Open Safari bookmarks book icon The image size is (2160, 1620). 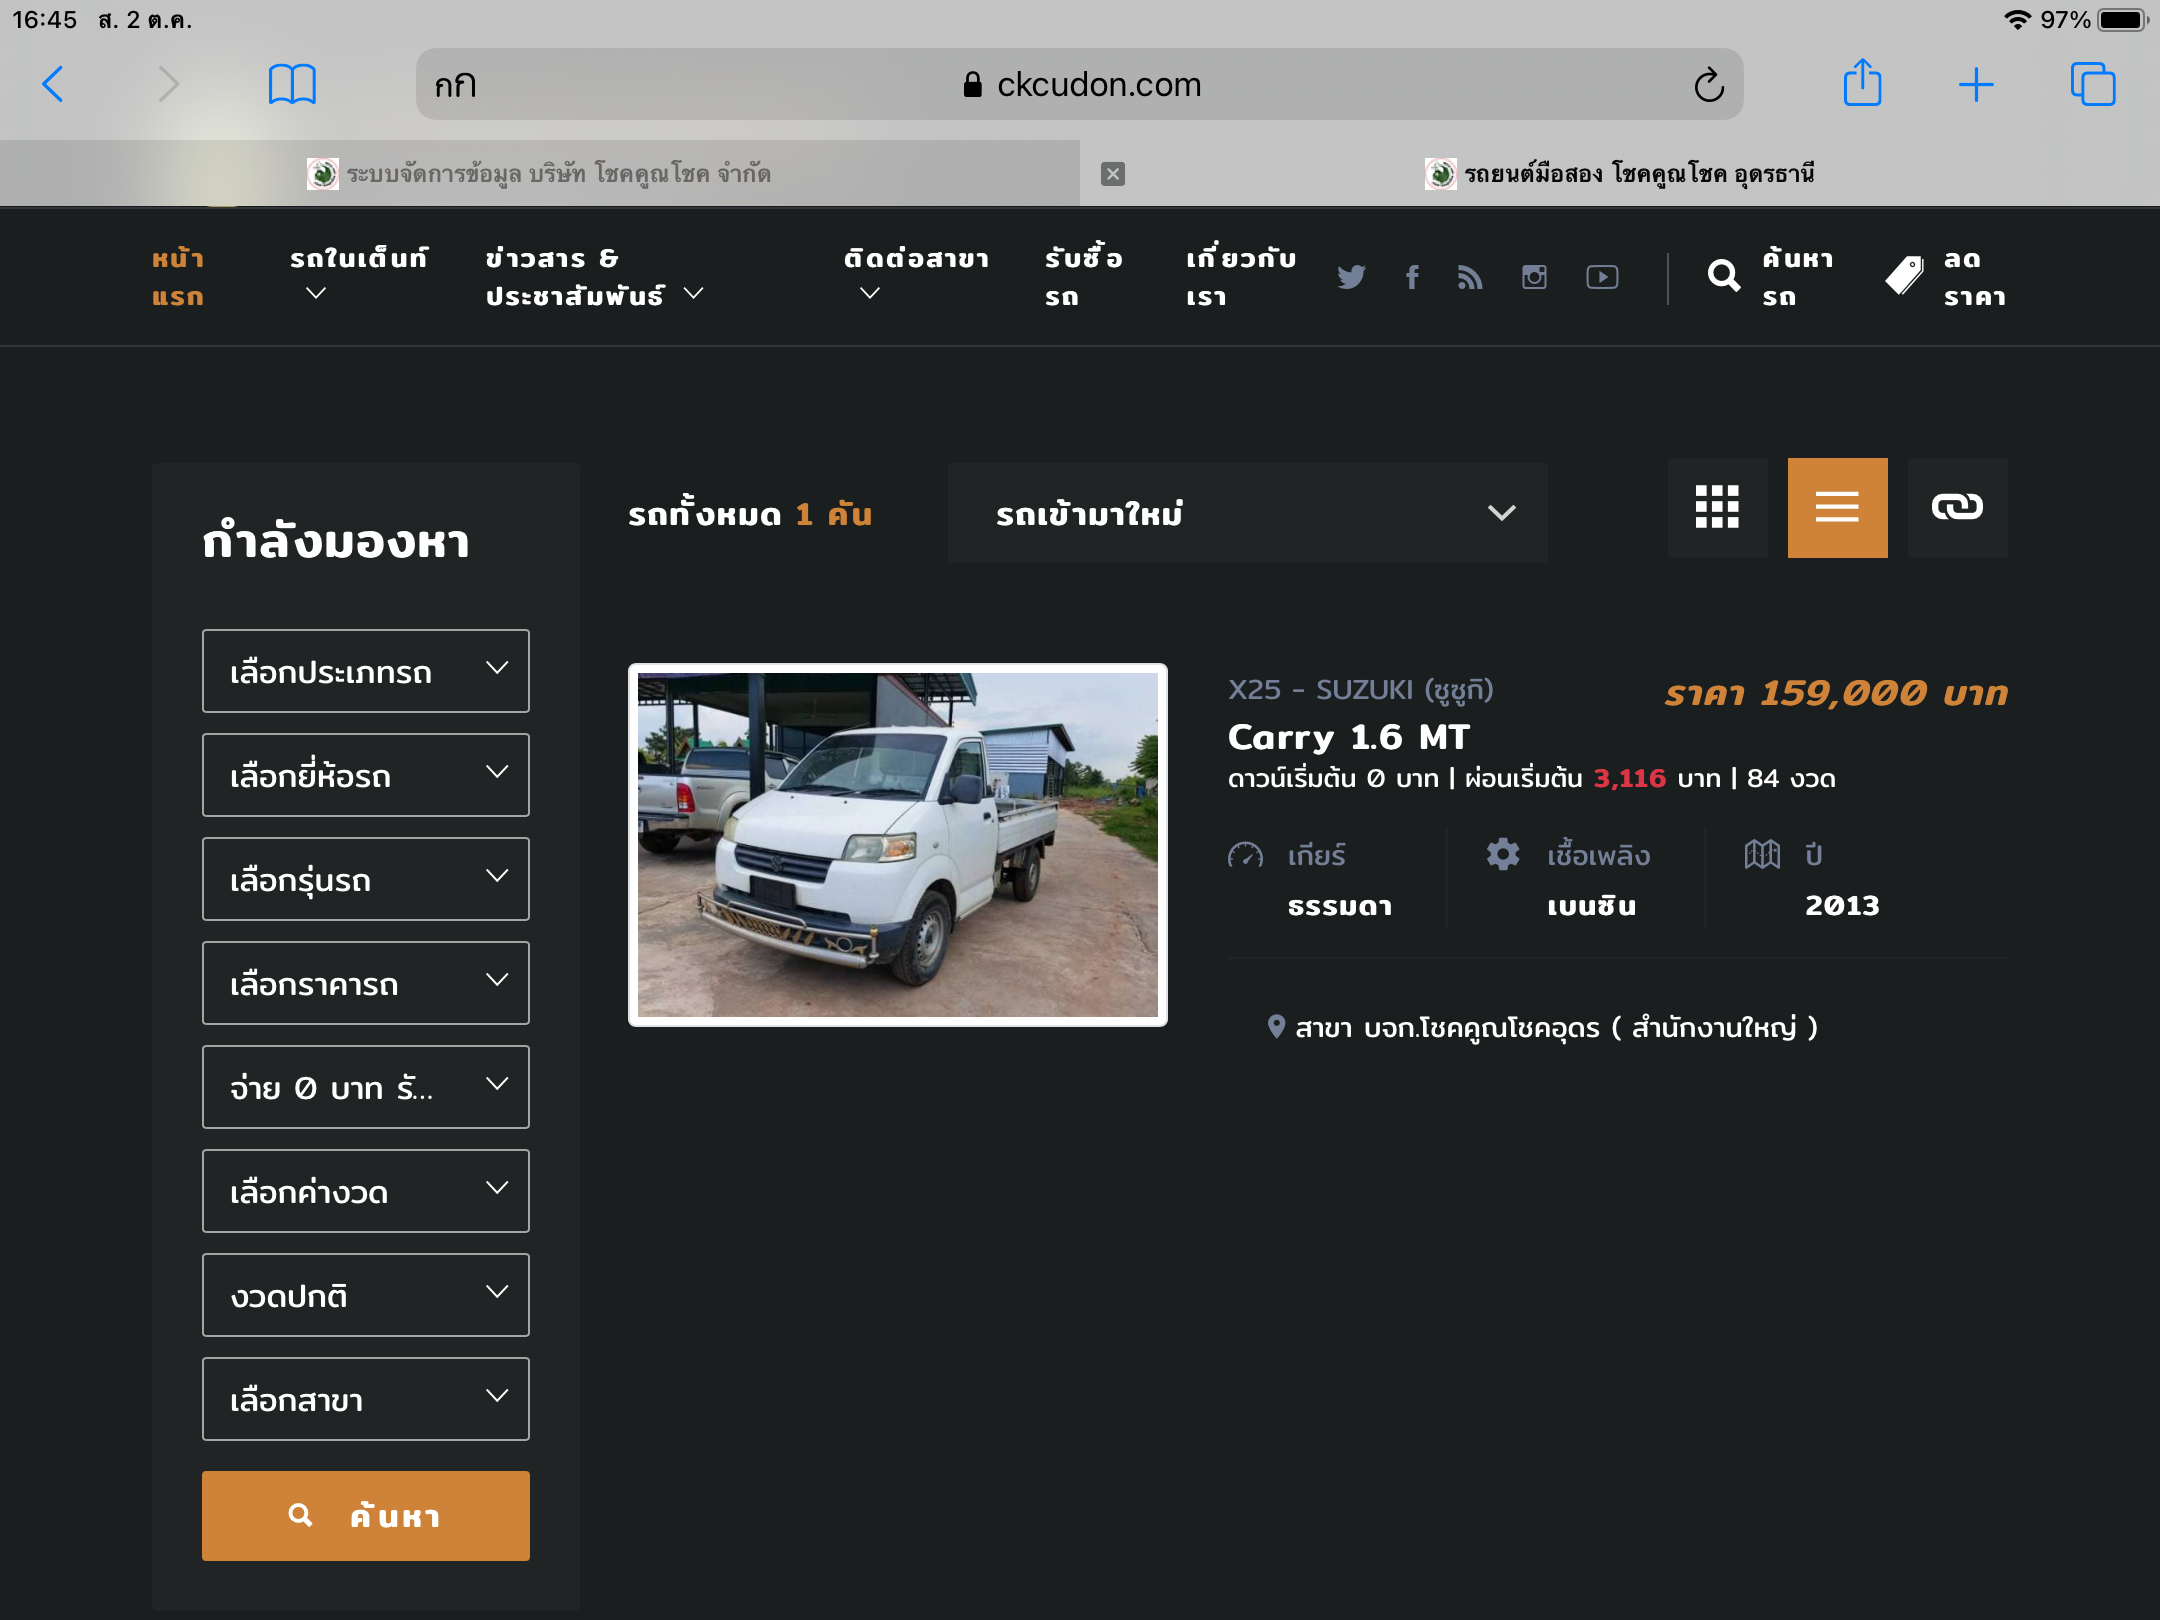(x=292, y=84)
